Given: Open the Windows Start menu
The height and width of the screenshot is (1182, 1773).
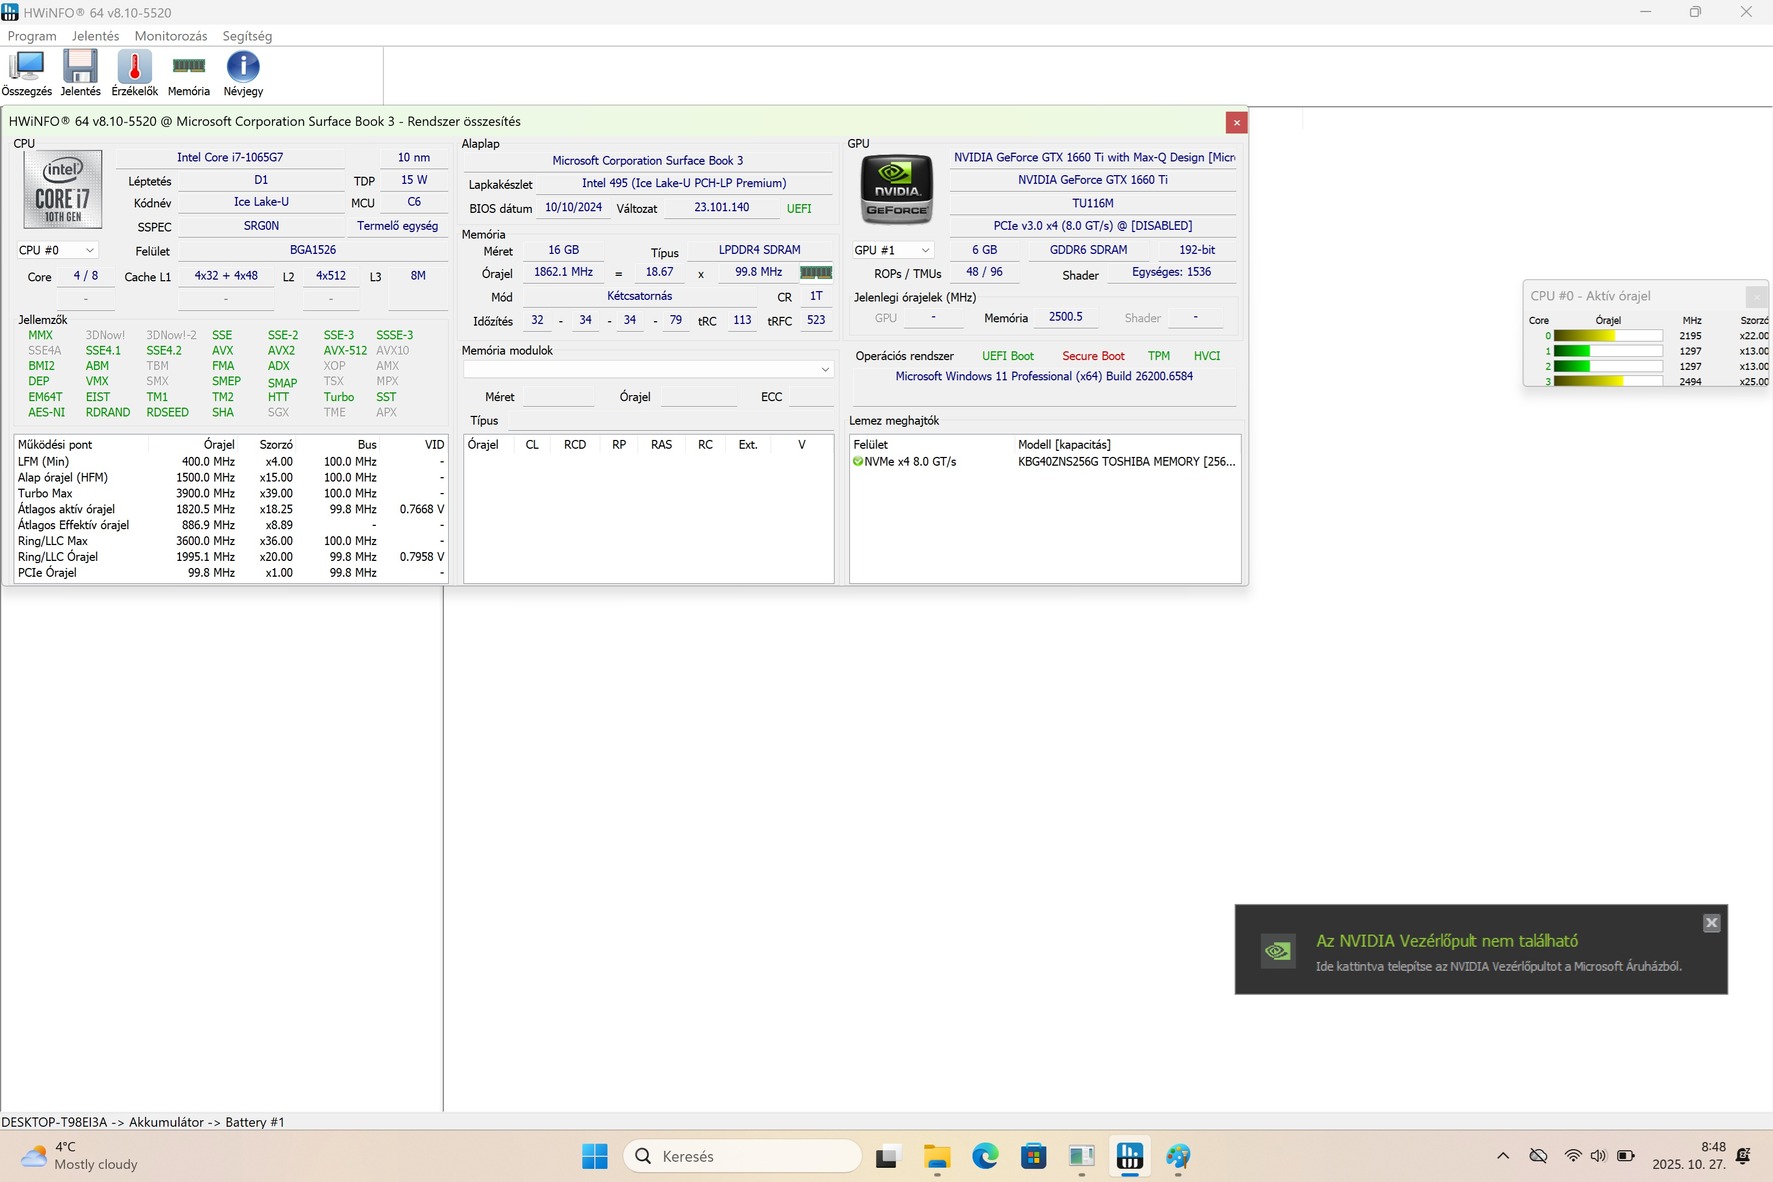Looking at the screenshot, I should [x=595, y=1157].
